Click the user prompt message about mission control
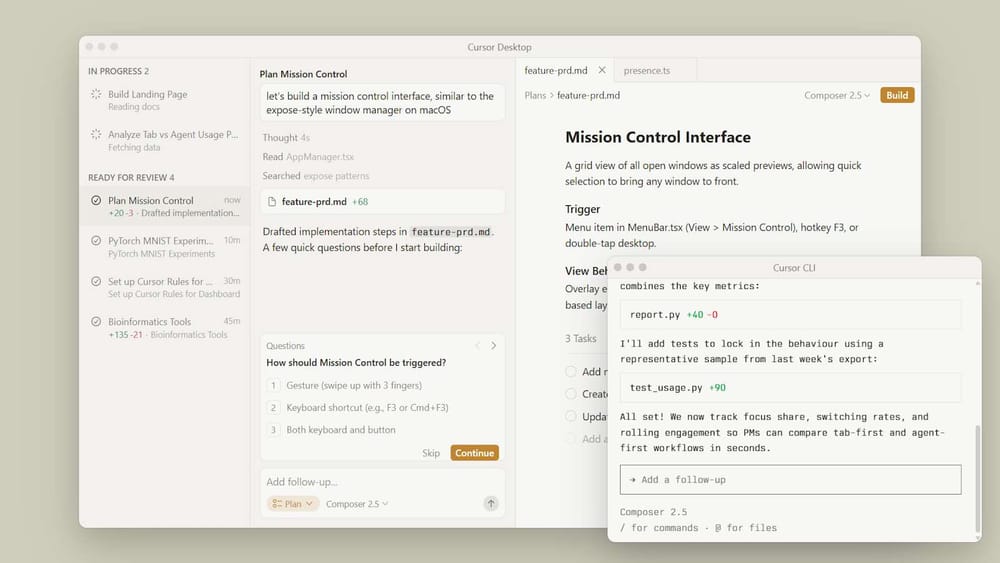This screenshot has width=1000, height=563. point(383,103)
